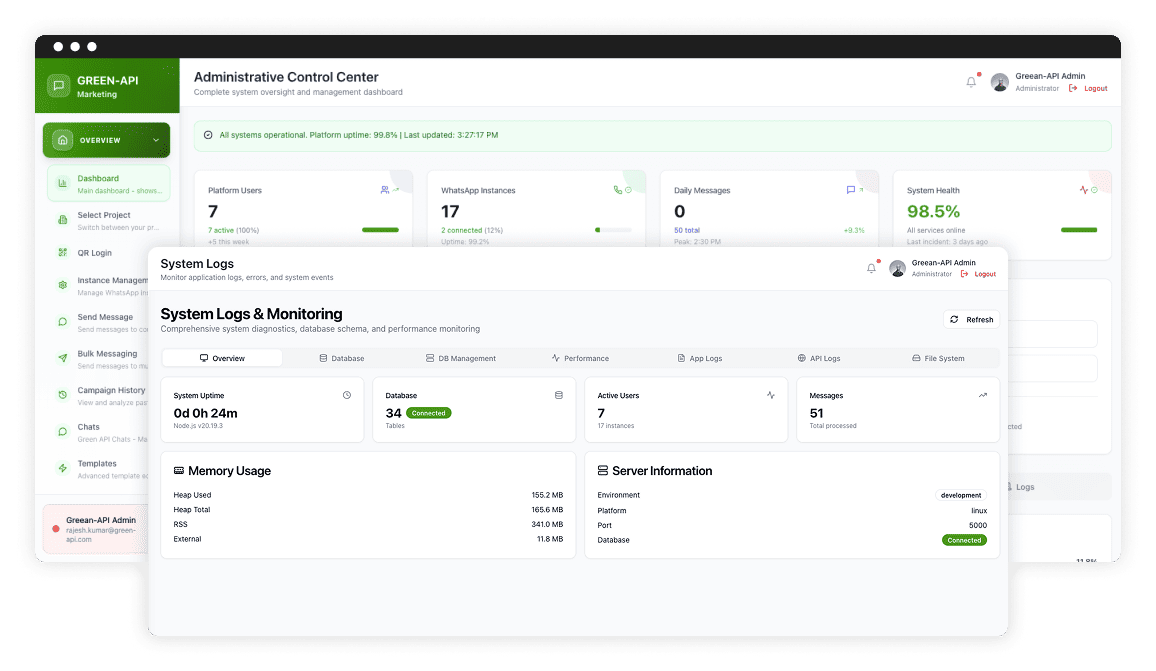This screenshot has height=671, width=1156.
Task: Click the notification bell in System Logs header
Action: coord(870,266)
